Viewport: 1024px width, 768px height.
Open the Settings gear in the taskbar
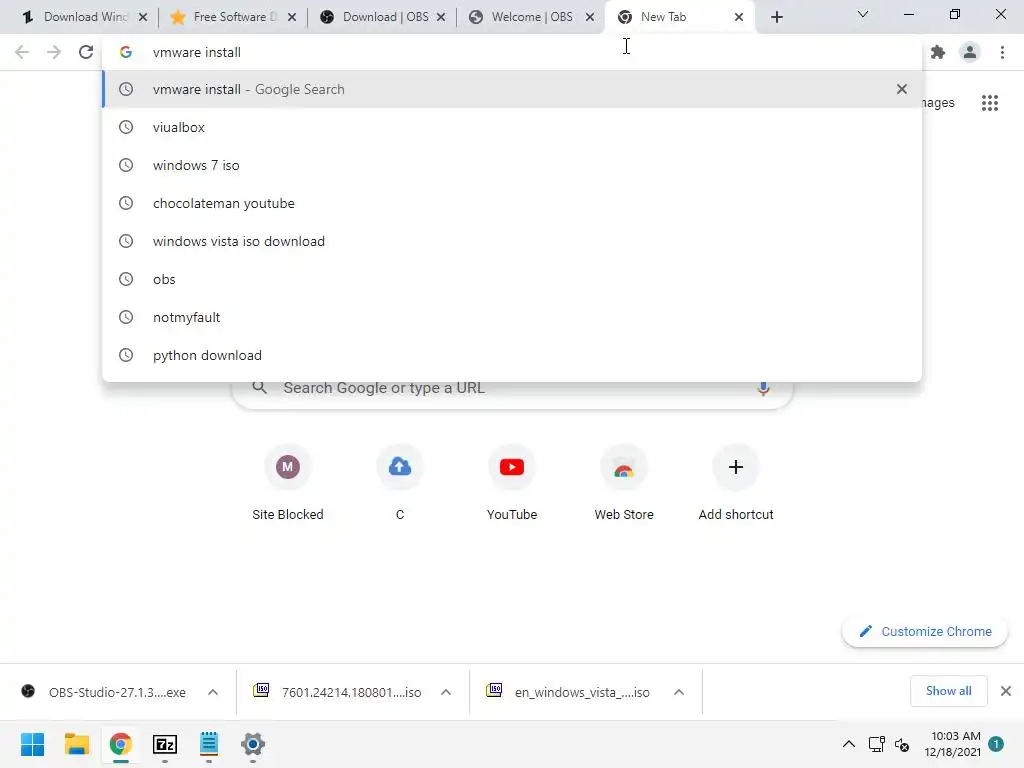[x=253, y=744]
